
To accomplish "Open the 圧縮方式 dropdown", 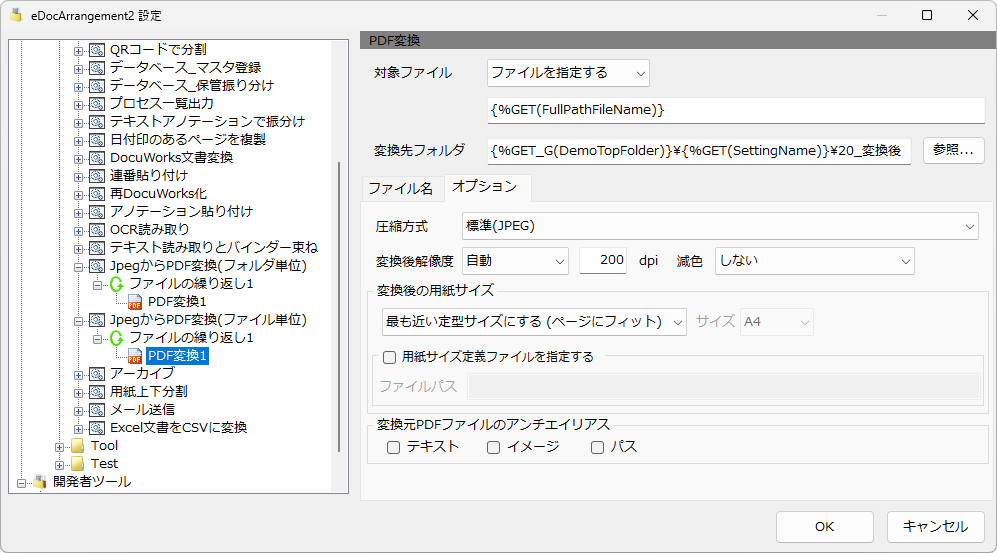I will coord(719,227).
